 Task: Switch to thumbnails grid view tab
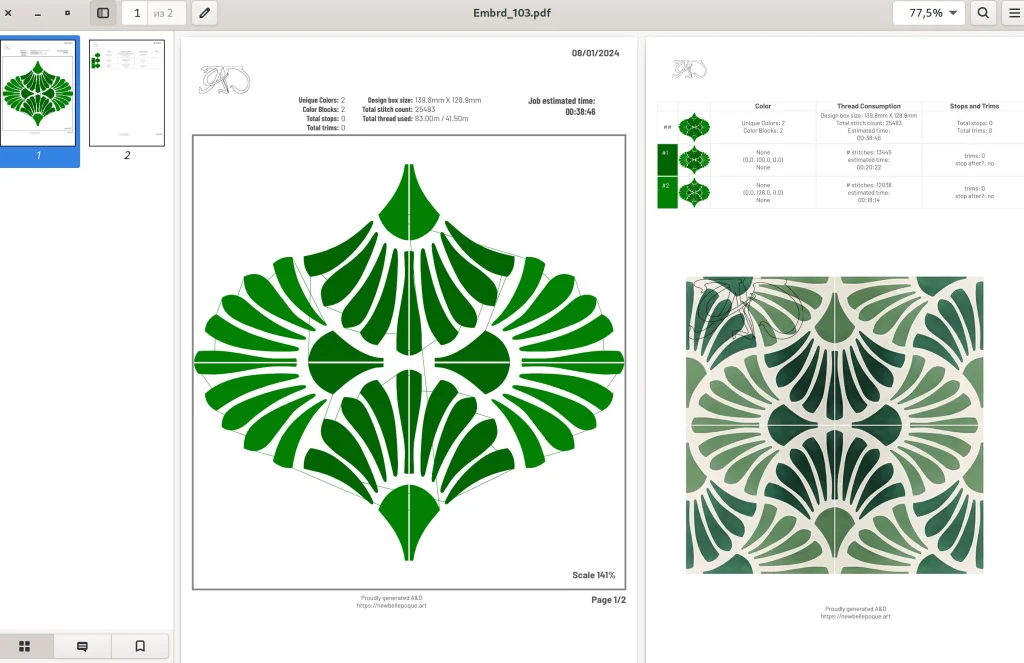(x=25, y=646)
